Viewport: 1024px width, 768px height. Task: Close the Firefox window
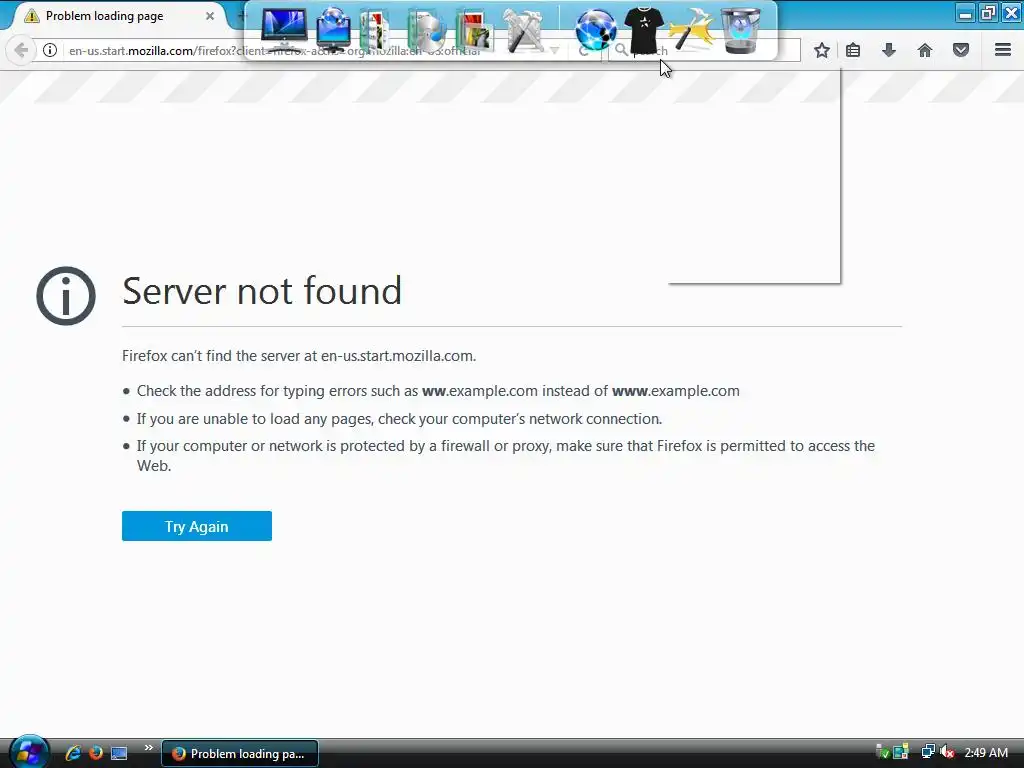tap(1012, 12)
